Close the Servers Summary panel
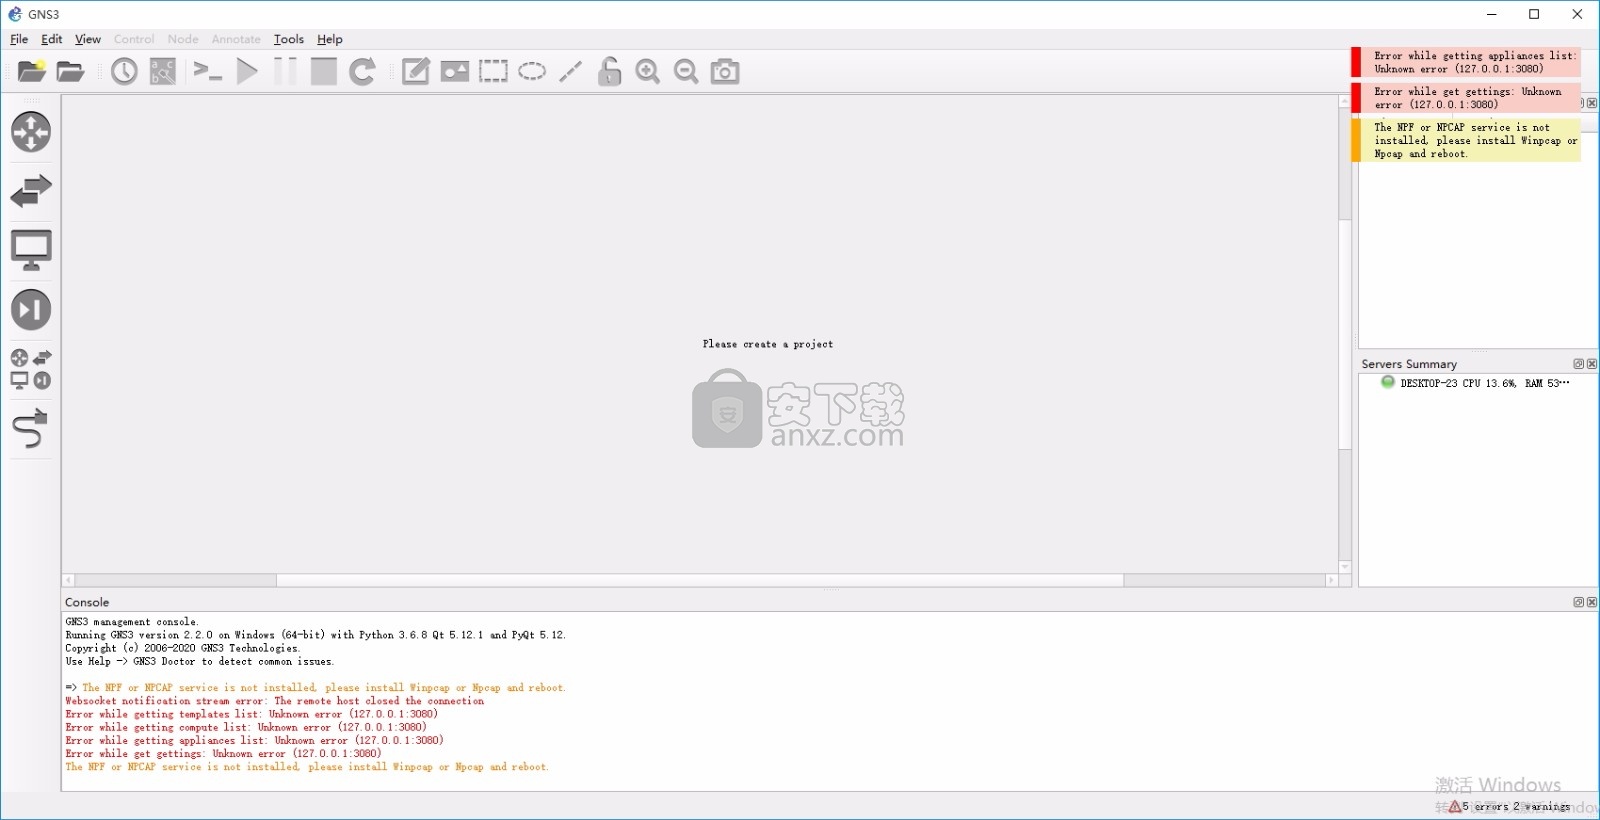Screen dimensions: 1600x820 1592,364
